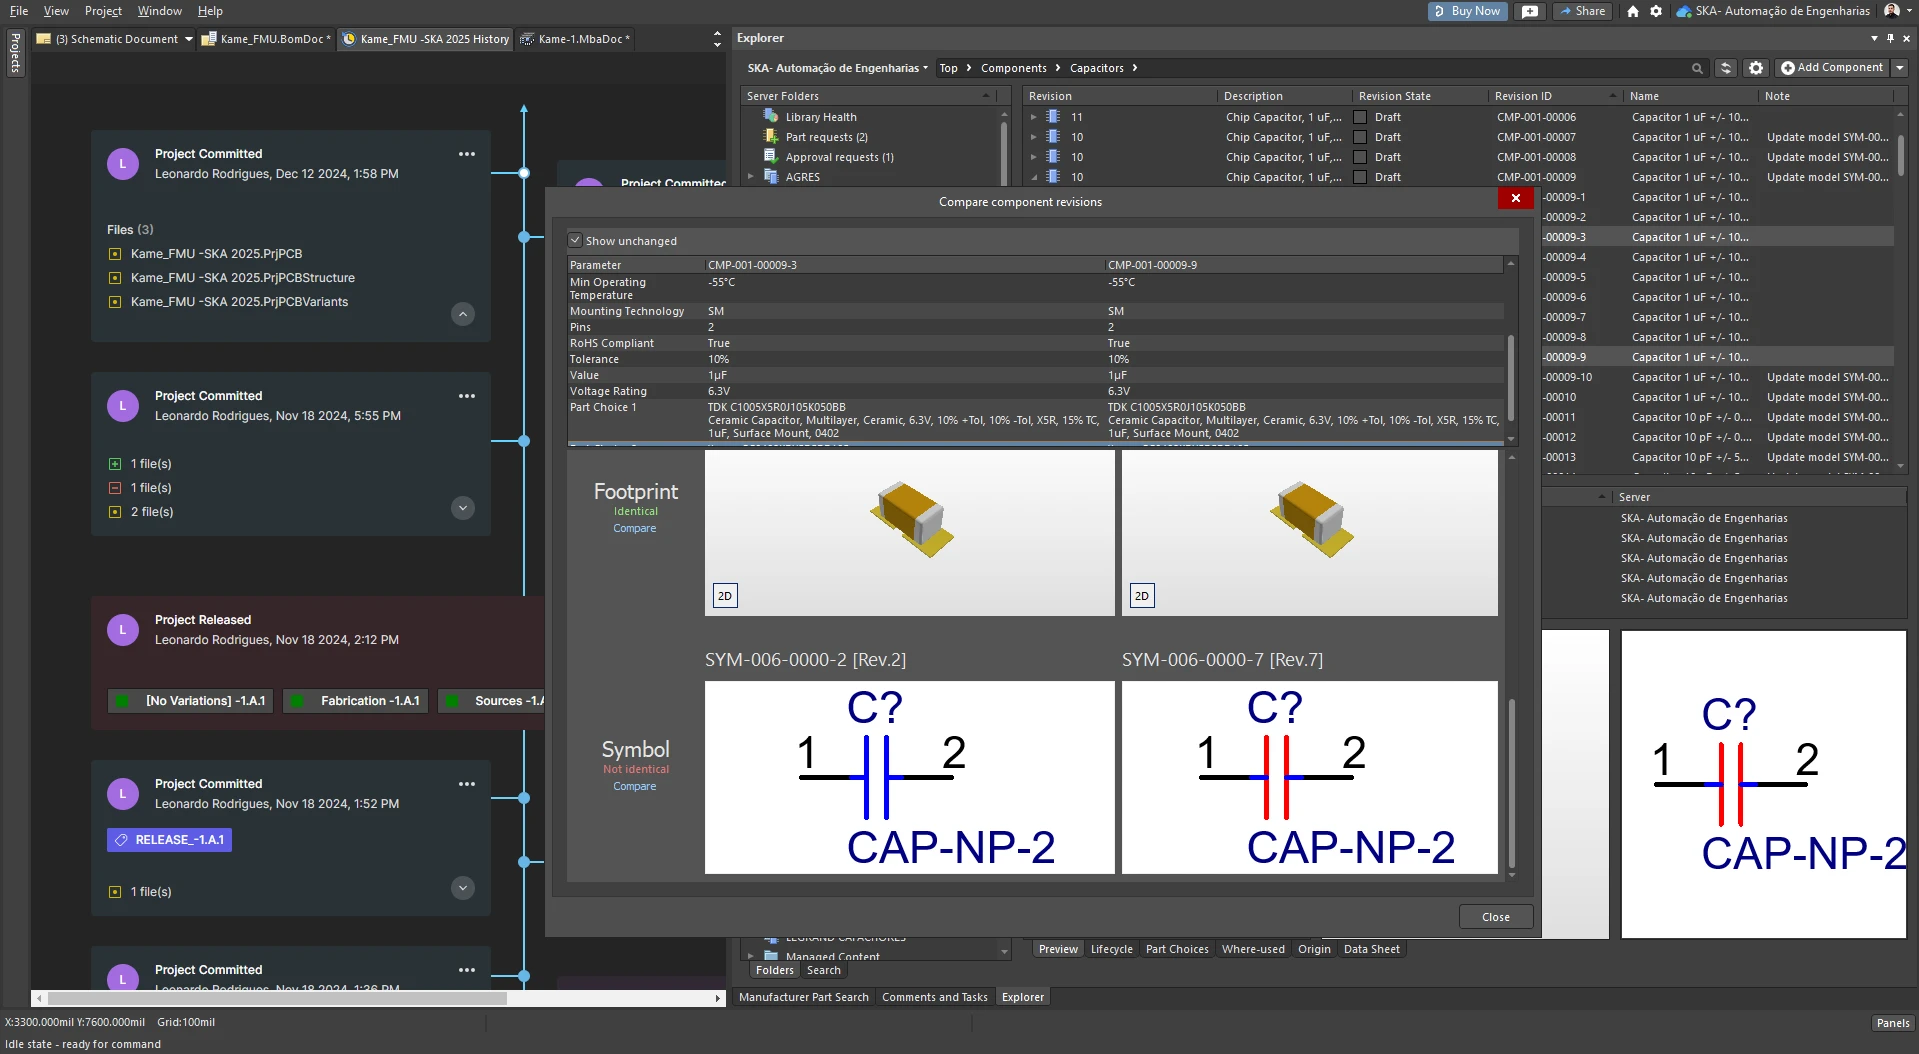Click Draft state box for CMP-001-00007

click(1360, 137)
